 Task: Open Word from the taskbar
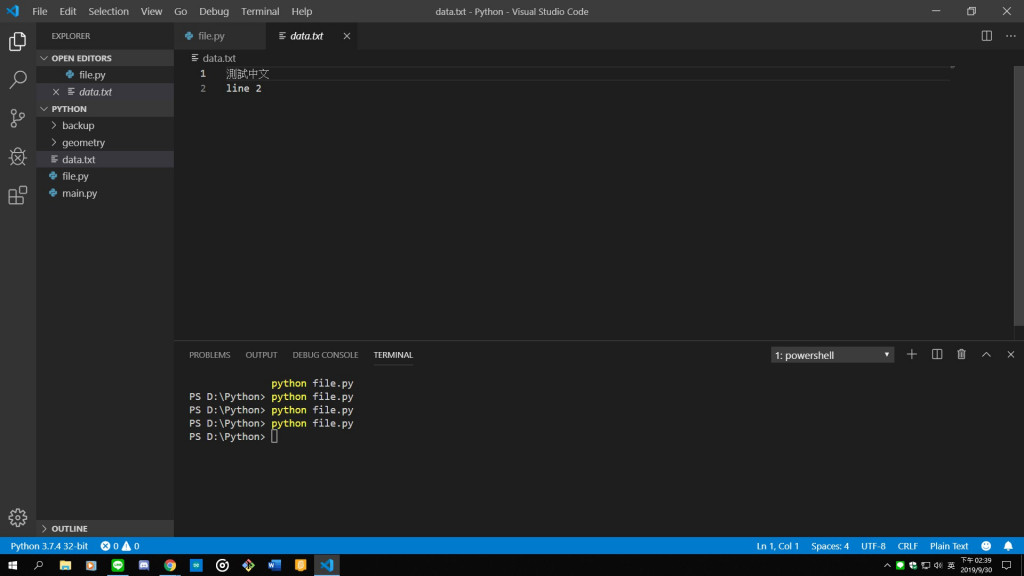point(274,566)
